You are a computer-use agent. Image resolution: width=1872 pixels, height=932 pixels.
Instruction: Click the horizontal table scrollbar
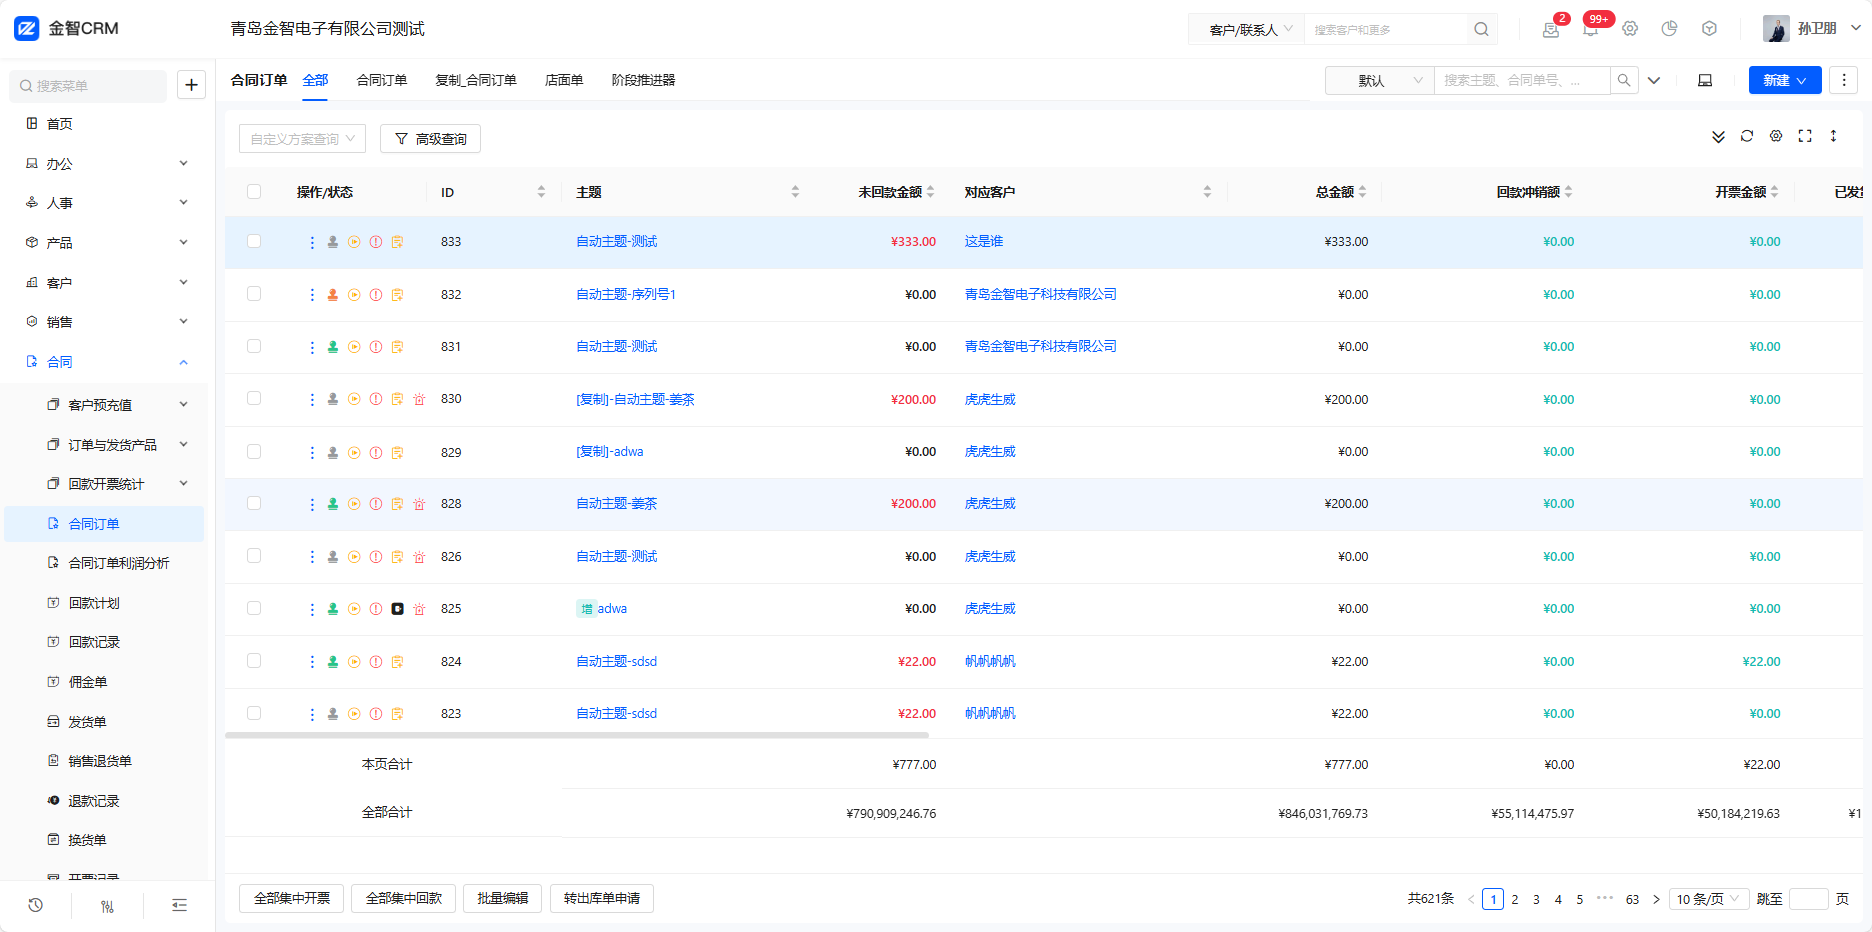pos(577,735)
